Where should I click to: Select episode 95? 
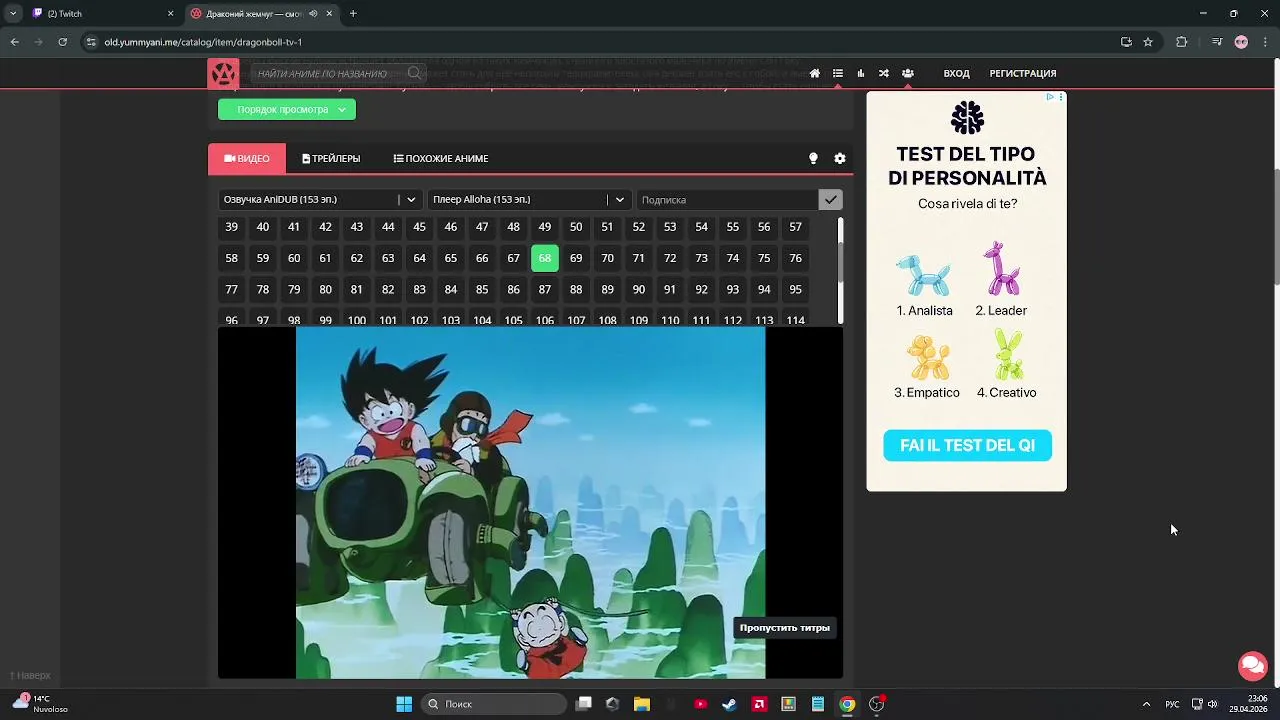tap(795, 289)
